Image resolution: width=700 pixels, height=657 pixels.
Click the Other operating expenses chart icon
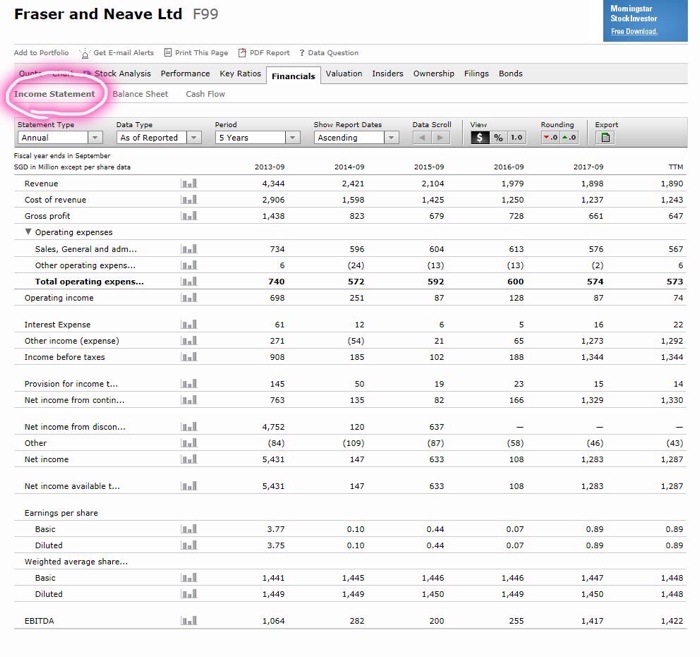coord(189,265)
